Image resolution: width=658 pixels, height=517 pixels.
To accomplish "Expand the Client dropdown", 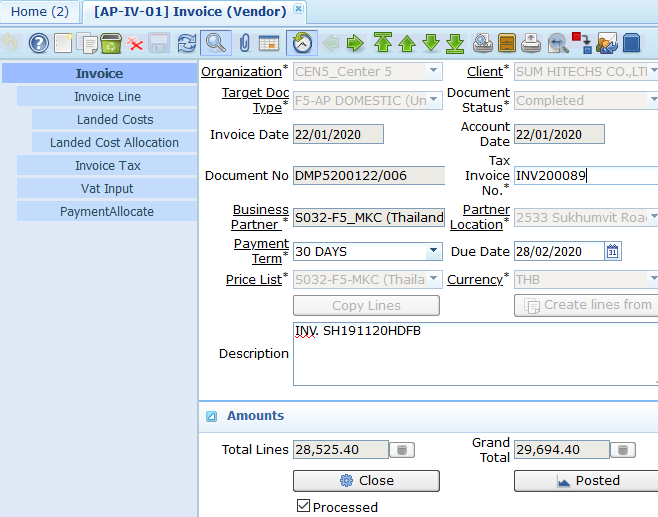I will pyautogui.click(x=654, y=71).
